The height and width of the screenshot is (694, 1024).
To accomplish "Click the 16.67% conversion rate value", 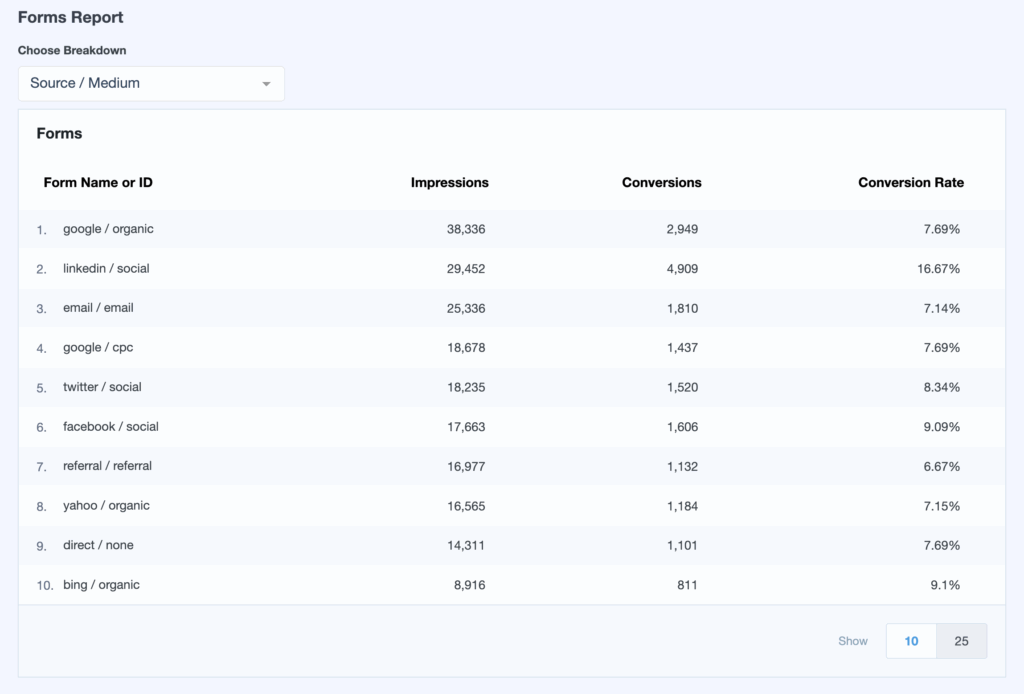I will click(939, 269).
